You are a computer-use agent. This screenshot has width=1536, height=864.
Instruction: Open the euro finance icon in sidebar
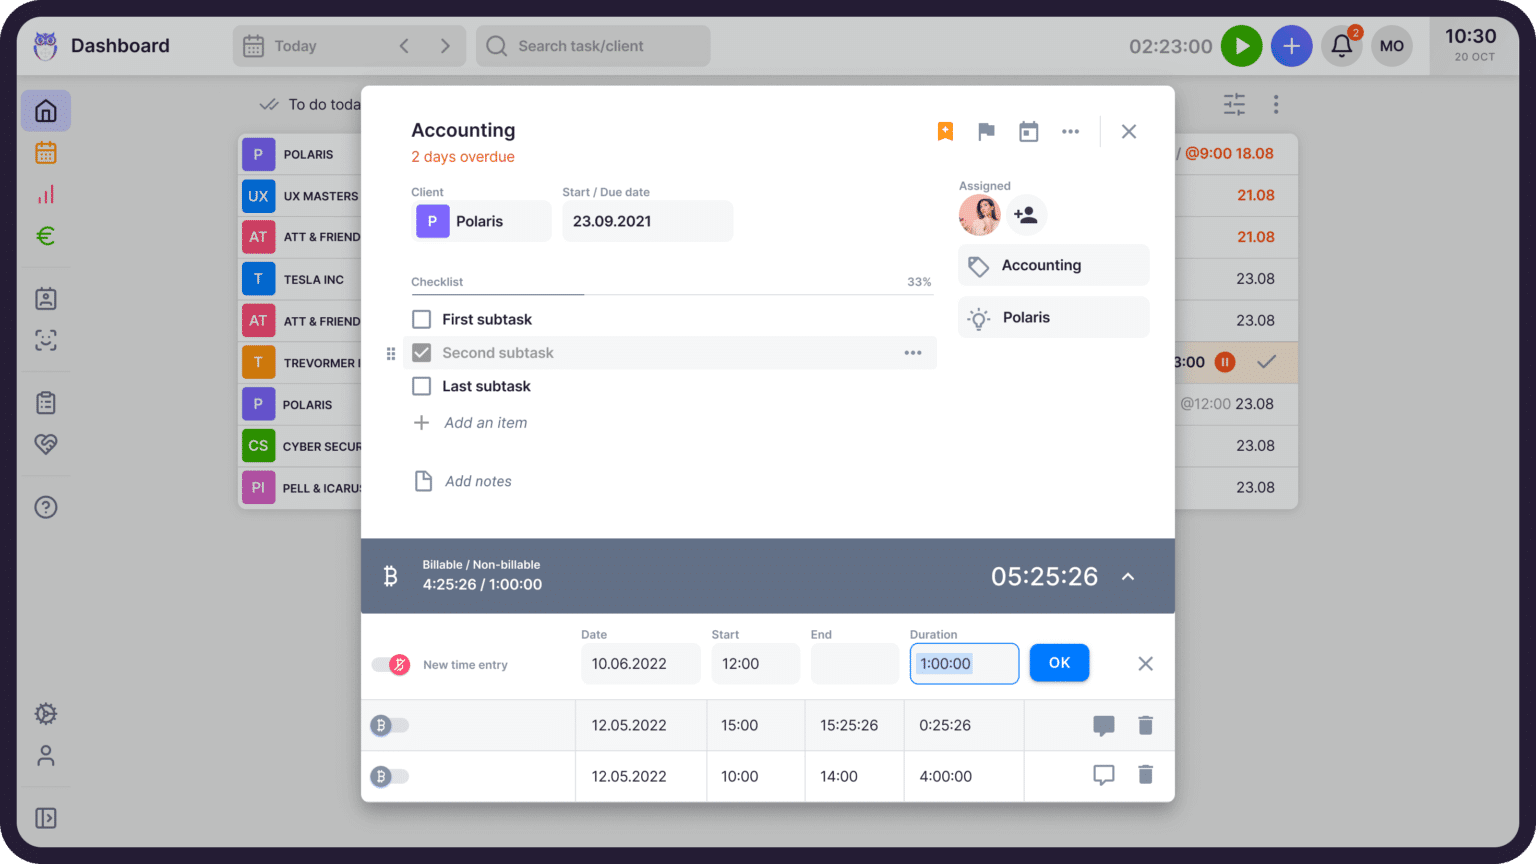tap(45, 236)
